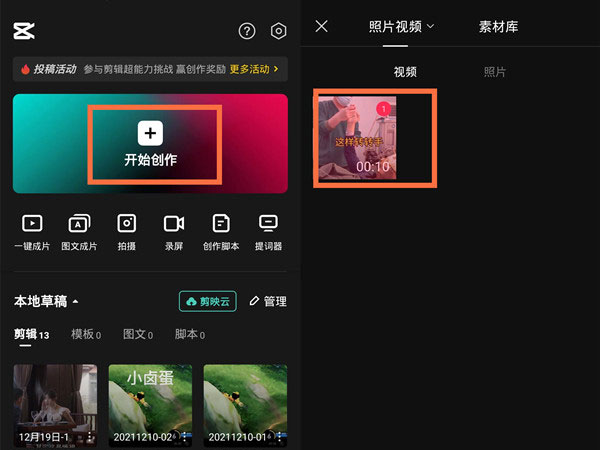The image size is (600, 450).
Task: Select the 模板 templates drafts tab
Action: click(87, 334)
